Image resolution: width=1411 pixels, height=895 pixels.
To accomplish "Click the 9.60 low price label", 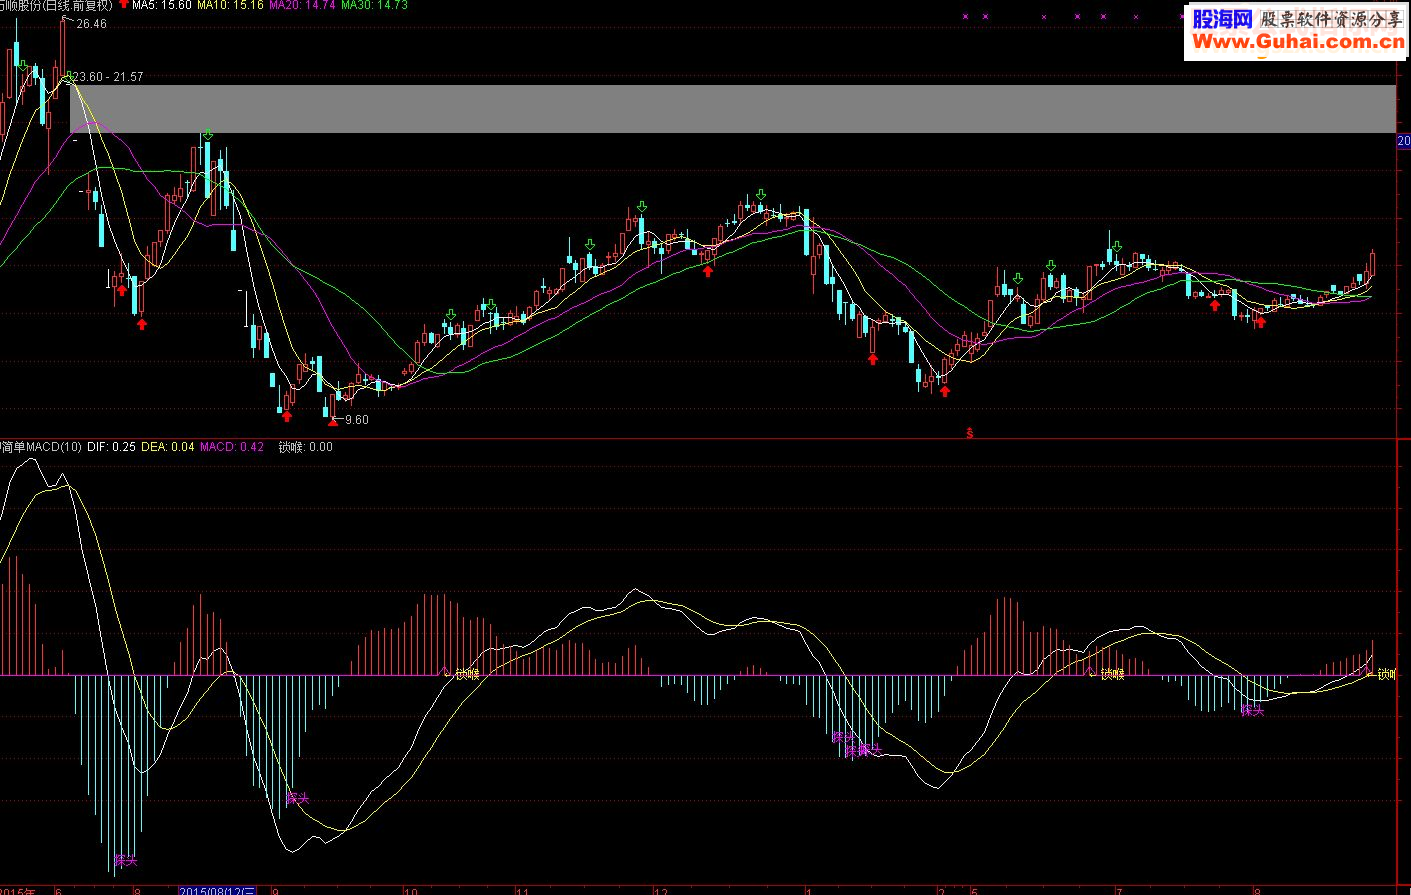I will tap(357, 420).
